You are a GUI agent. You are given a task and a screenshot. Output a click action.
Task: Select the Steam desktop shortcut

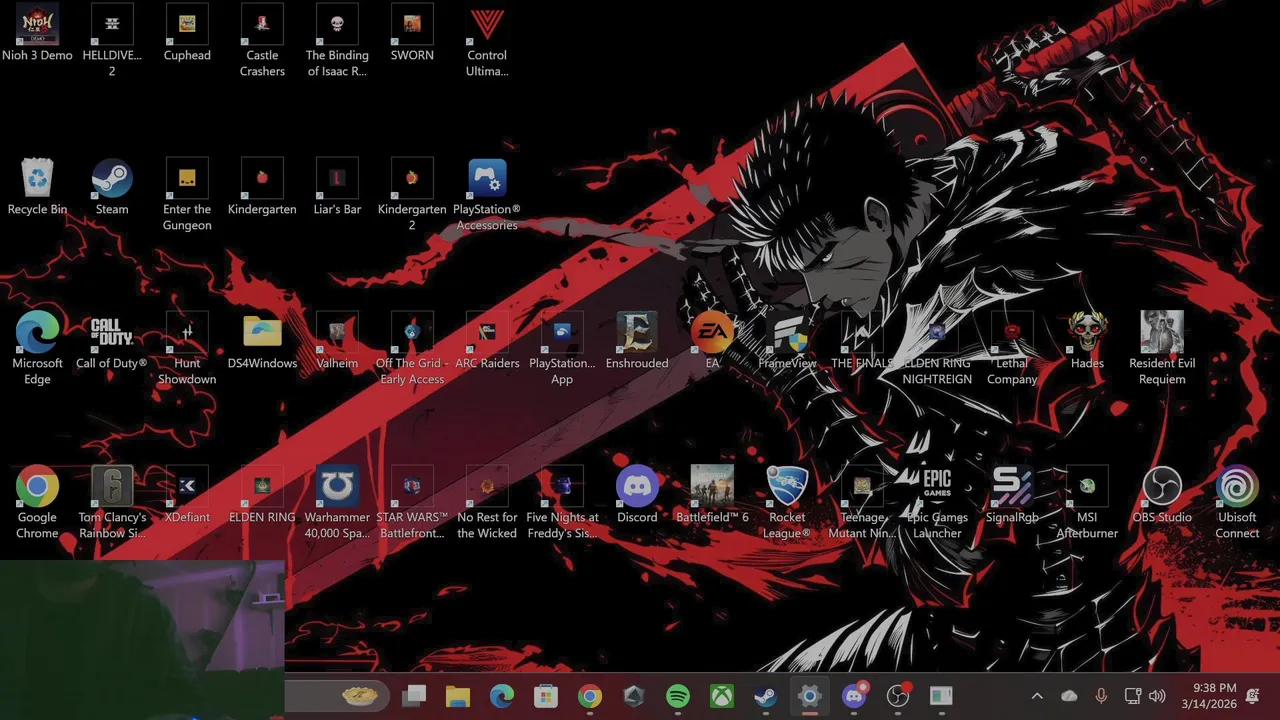coord(112,187)
